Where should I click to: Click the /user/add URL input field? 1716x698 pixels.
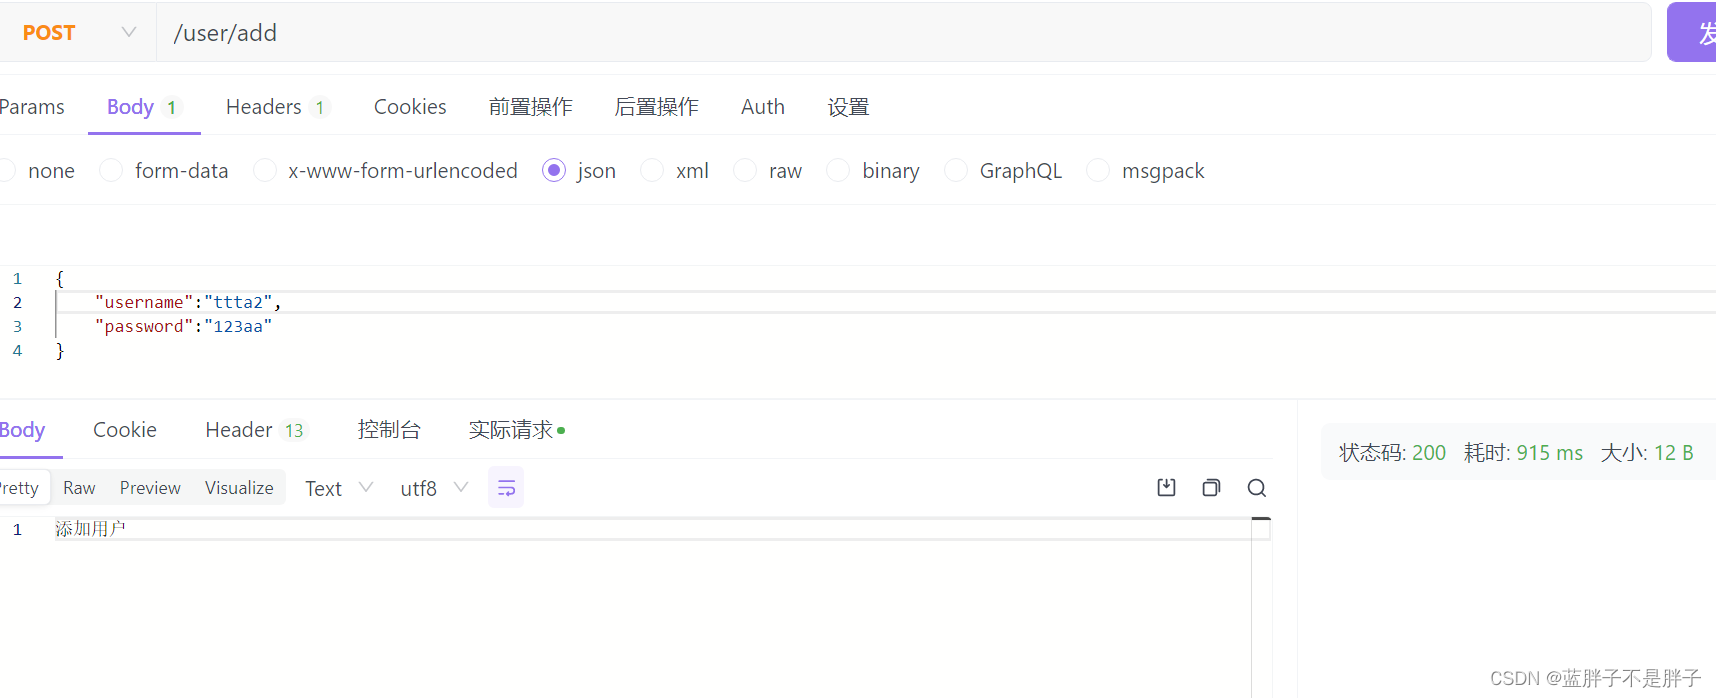(x=903, y=33)
